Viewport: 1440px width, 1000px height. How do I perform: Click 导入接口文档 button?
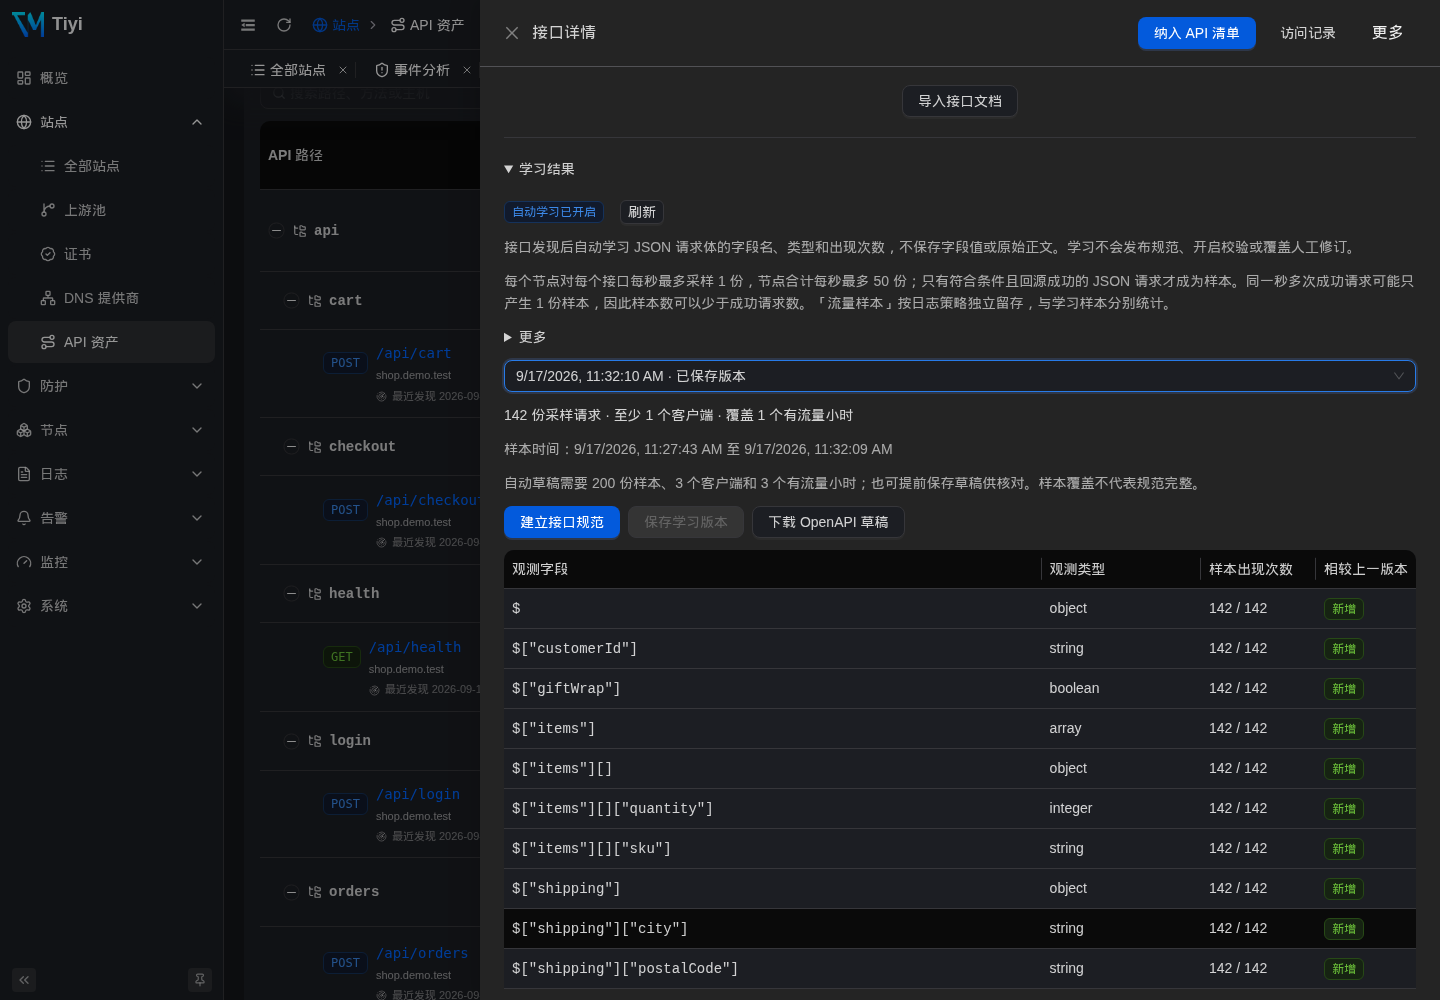[960, 101]
